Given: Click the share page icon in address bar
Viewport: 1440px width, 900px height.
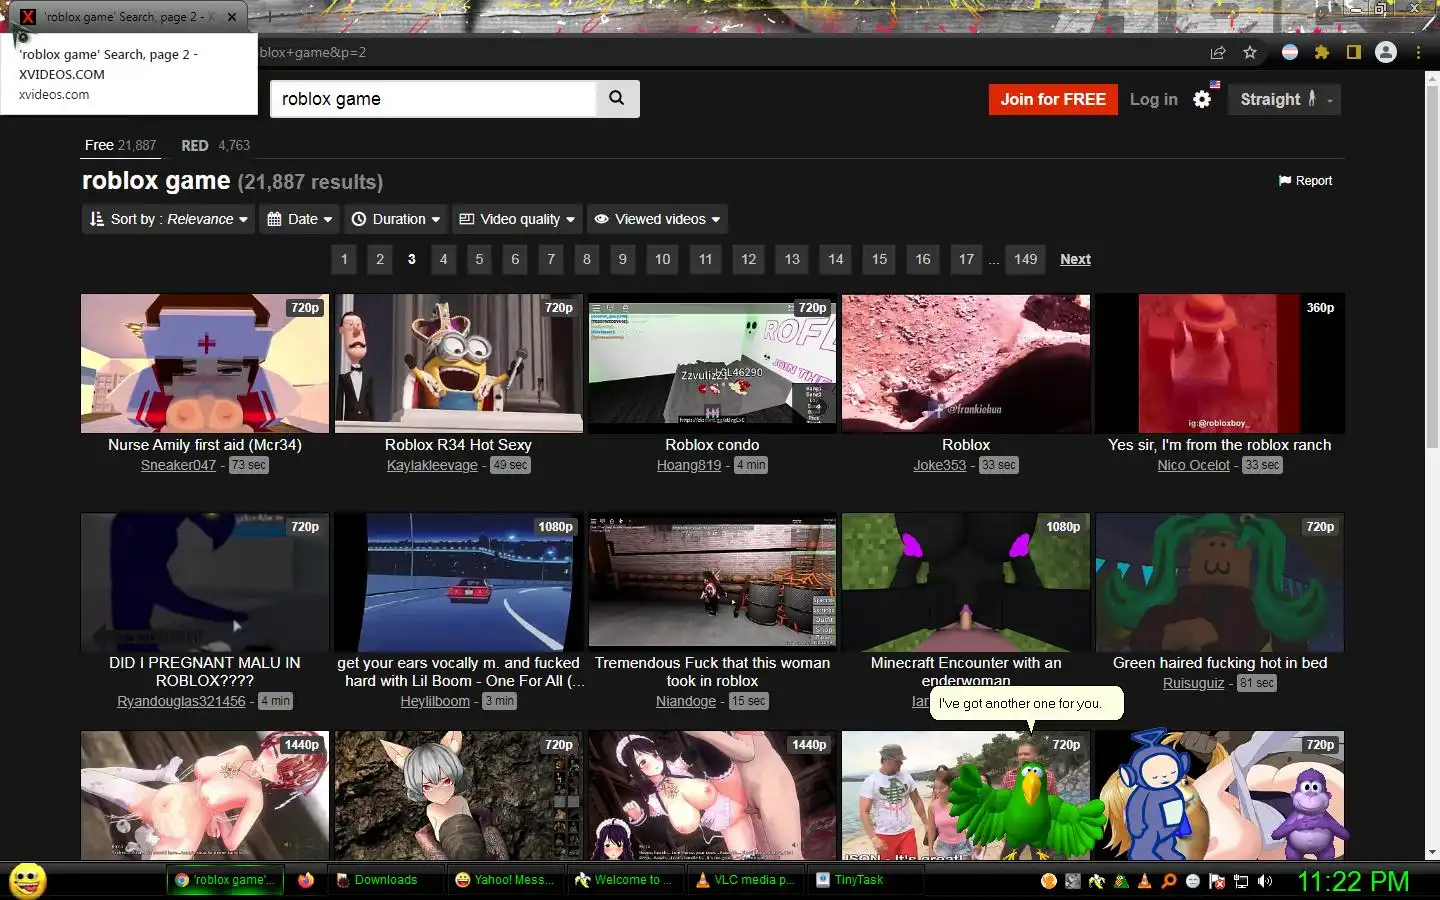Looking at the screenshot, I should click(1218, 52).
